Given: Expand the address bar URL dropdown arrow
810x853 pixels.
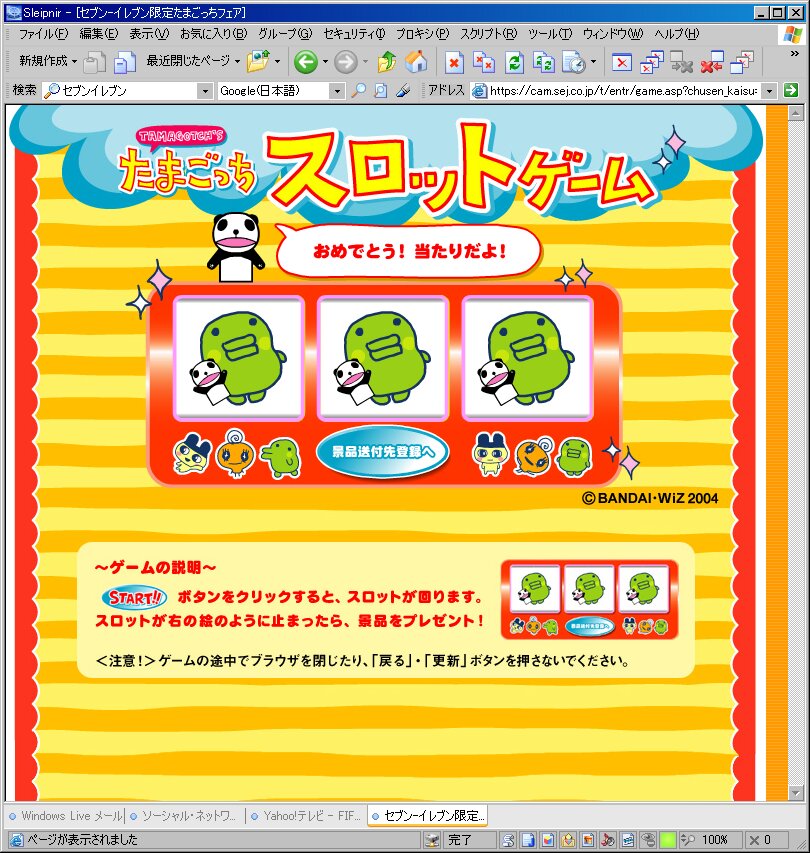Looking at the screenshot, I should click(x=769, y=91).
